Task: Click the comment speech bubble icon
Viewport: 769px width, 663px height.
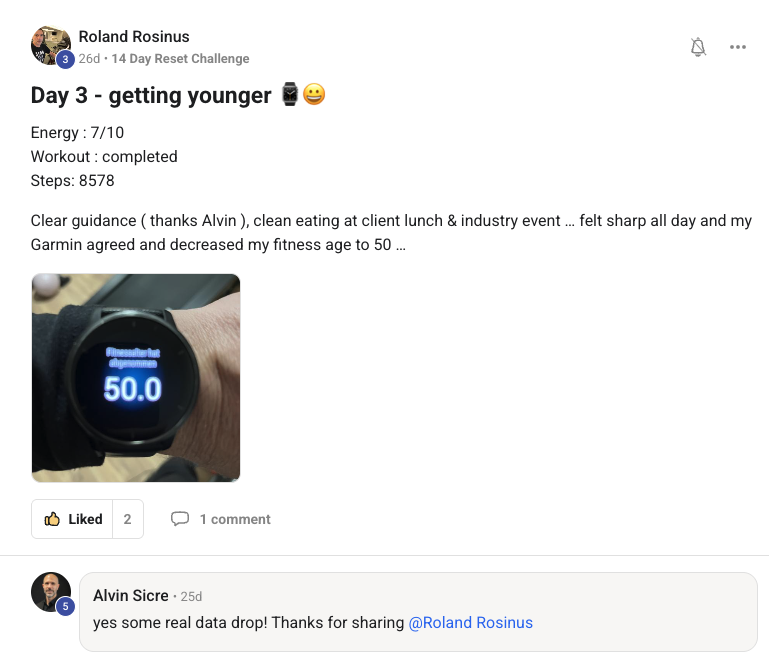Action: click(x=179, y=519)
